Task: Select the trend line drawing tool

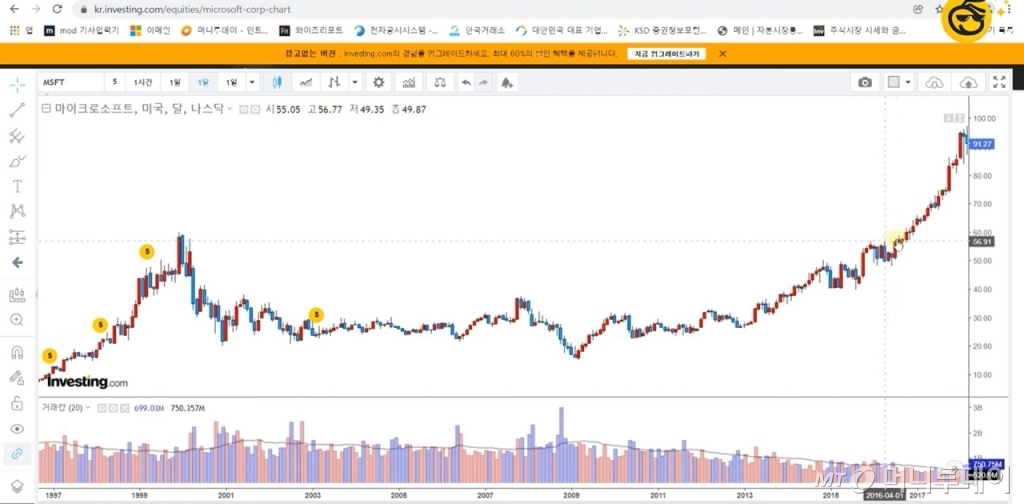Action: [17, 110]
